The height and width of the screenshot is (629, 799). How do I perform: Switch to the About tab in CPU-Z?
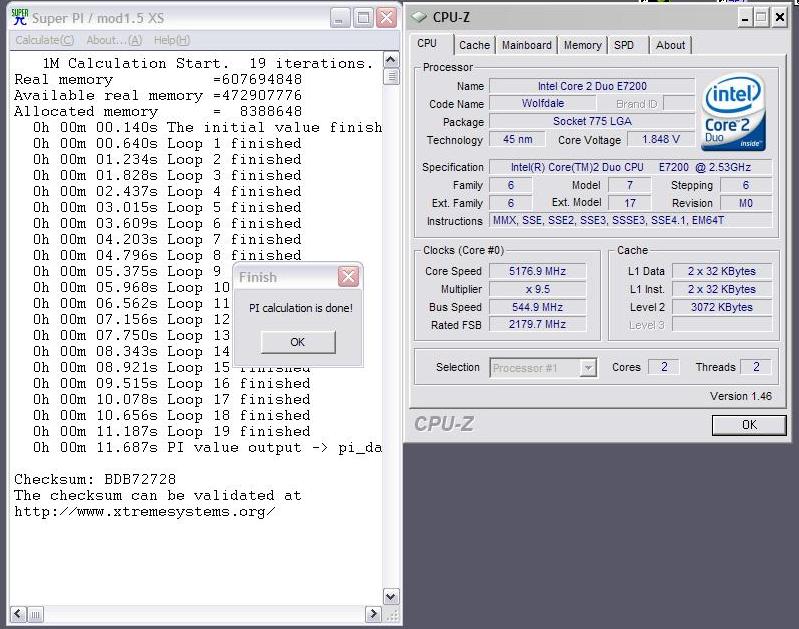[670, 45]
